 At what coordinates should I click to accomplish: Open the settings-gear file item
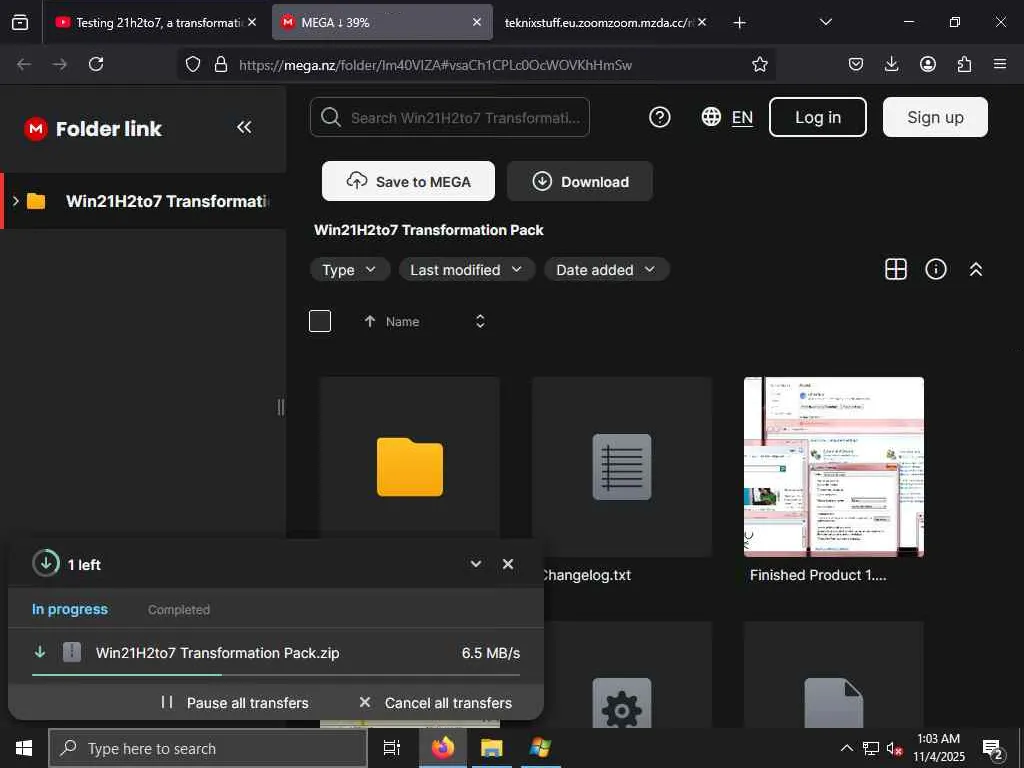tap(622, 704)
